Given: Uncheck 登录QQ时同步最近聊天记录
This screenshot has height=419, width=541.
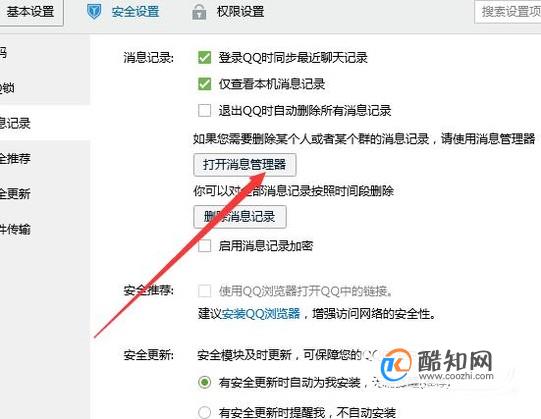Looking at the screenshot, I should pos(205,57).
